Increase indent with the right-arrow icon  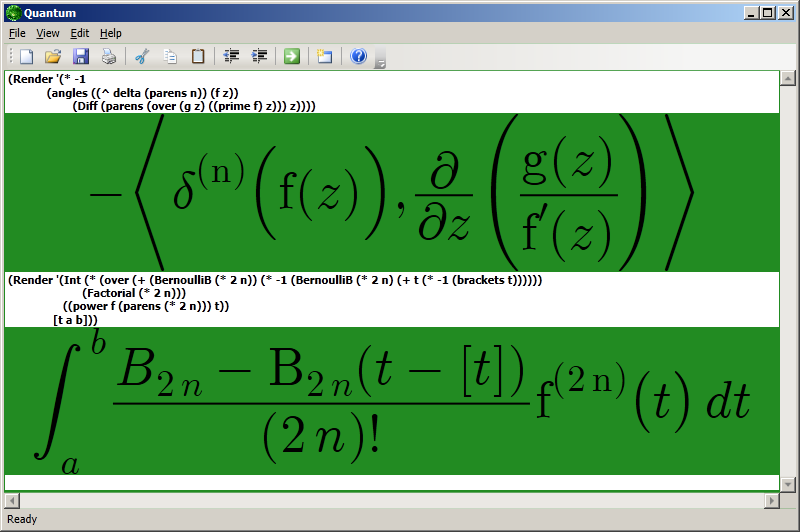(259, 56)
